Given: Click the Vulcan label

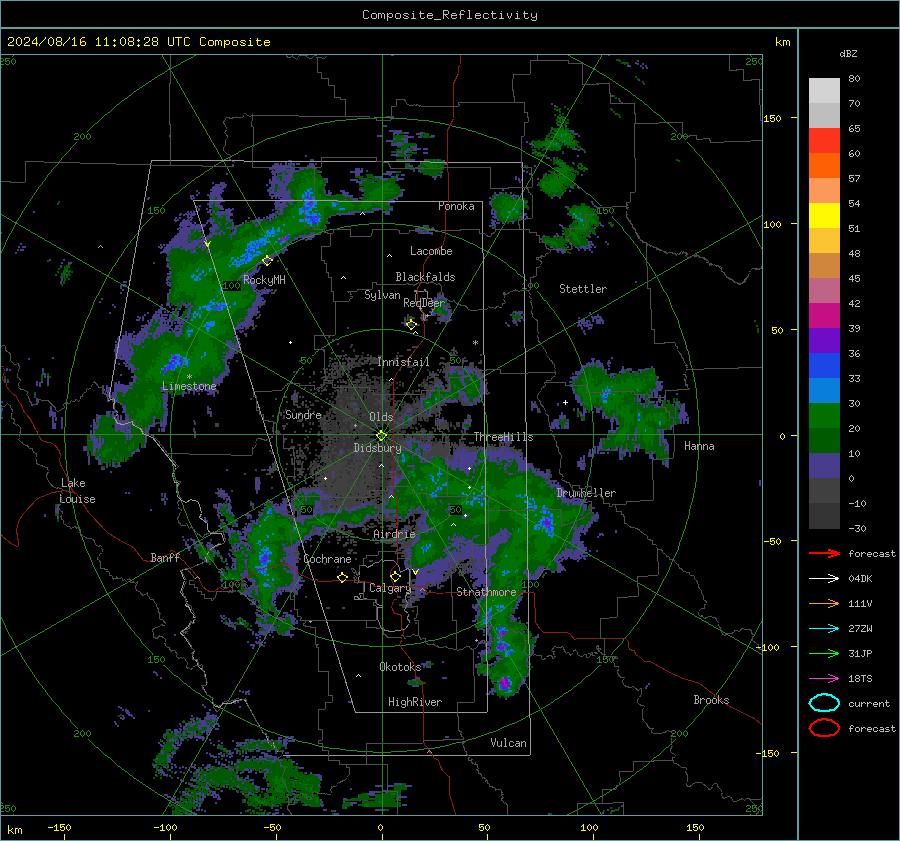Looking at the screenshot, I should [x=508, y=743].
